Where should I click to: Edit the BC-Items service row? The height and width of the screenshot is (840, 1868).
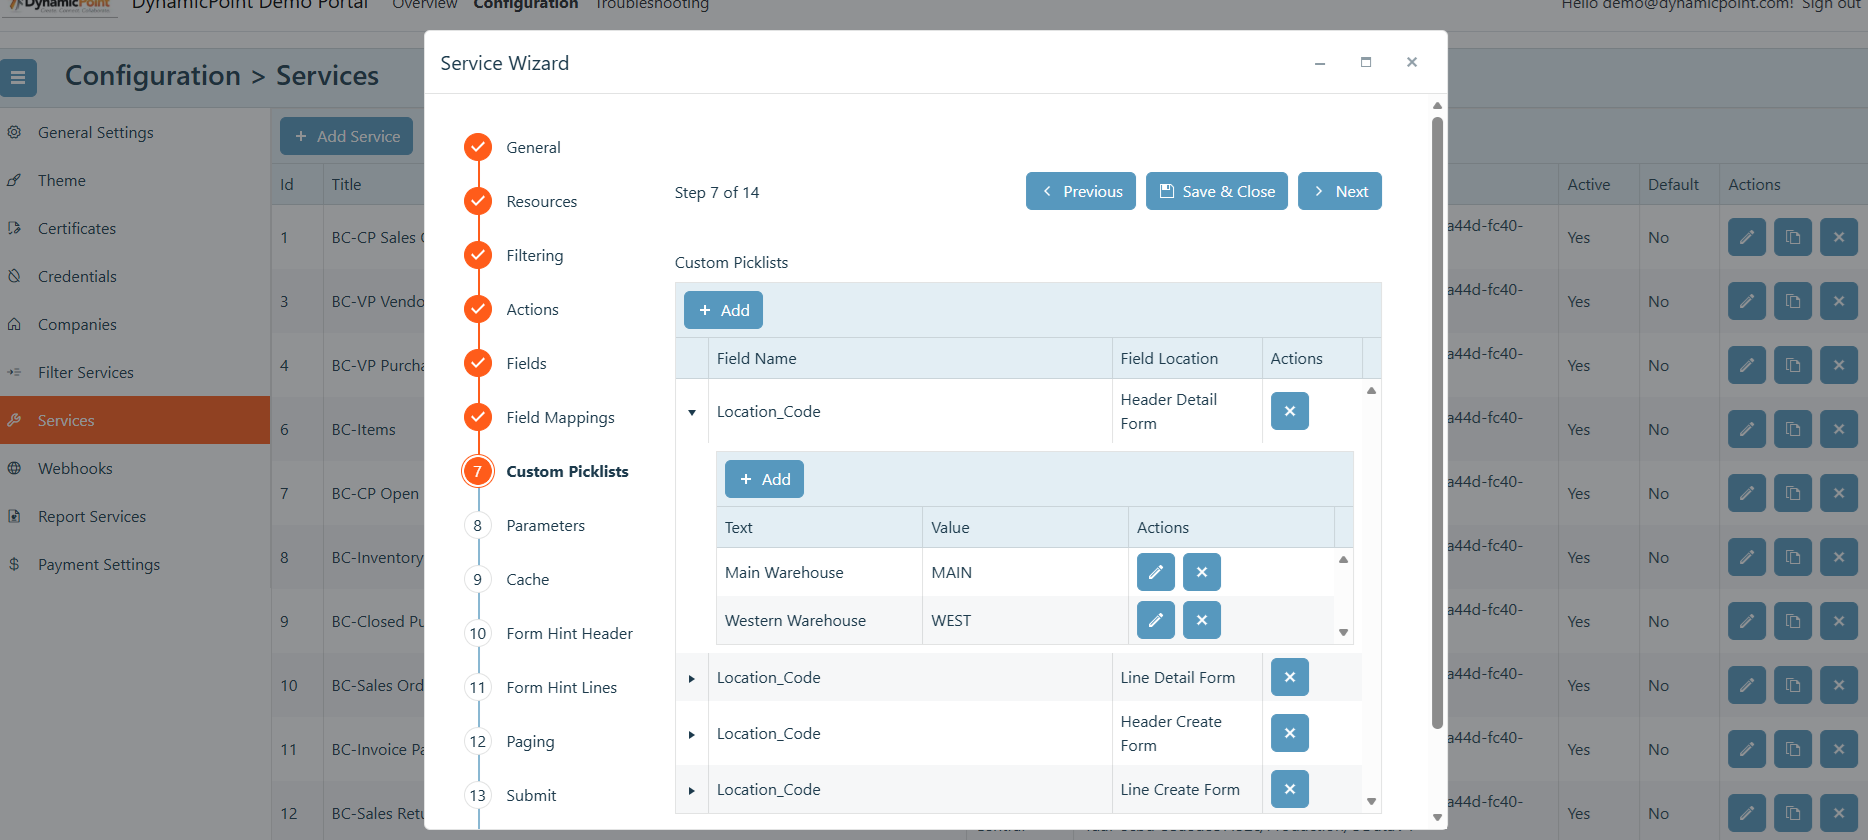(x=1746, y=429)
